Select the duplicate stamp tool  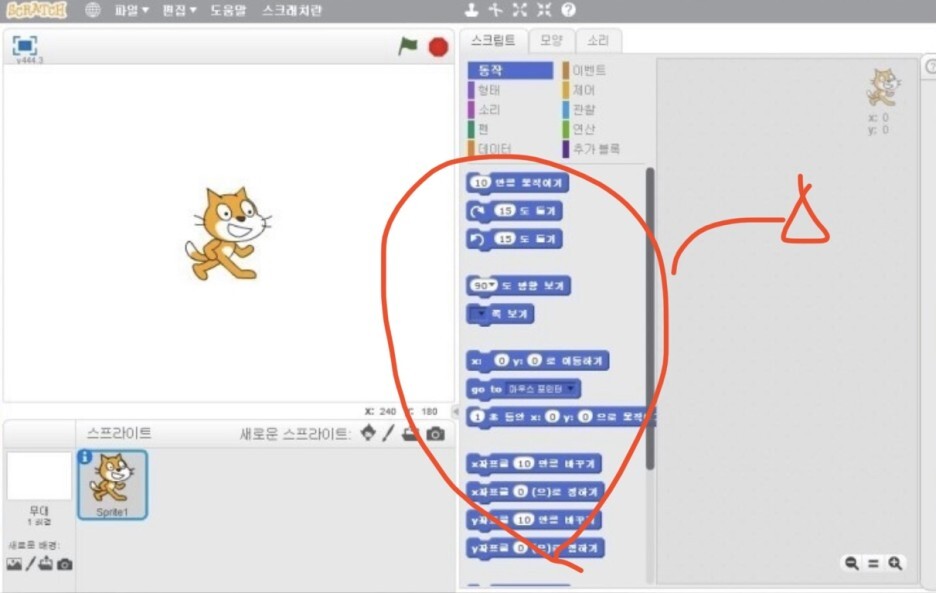(x=472, y=10)
